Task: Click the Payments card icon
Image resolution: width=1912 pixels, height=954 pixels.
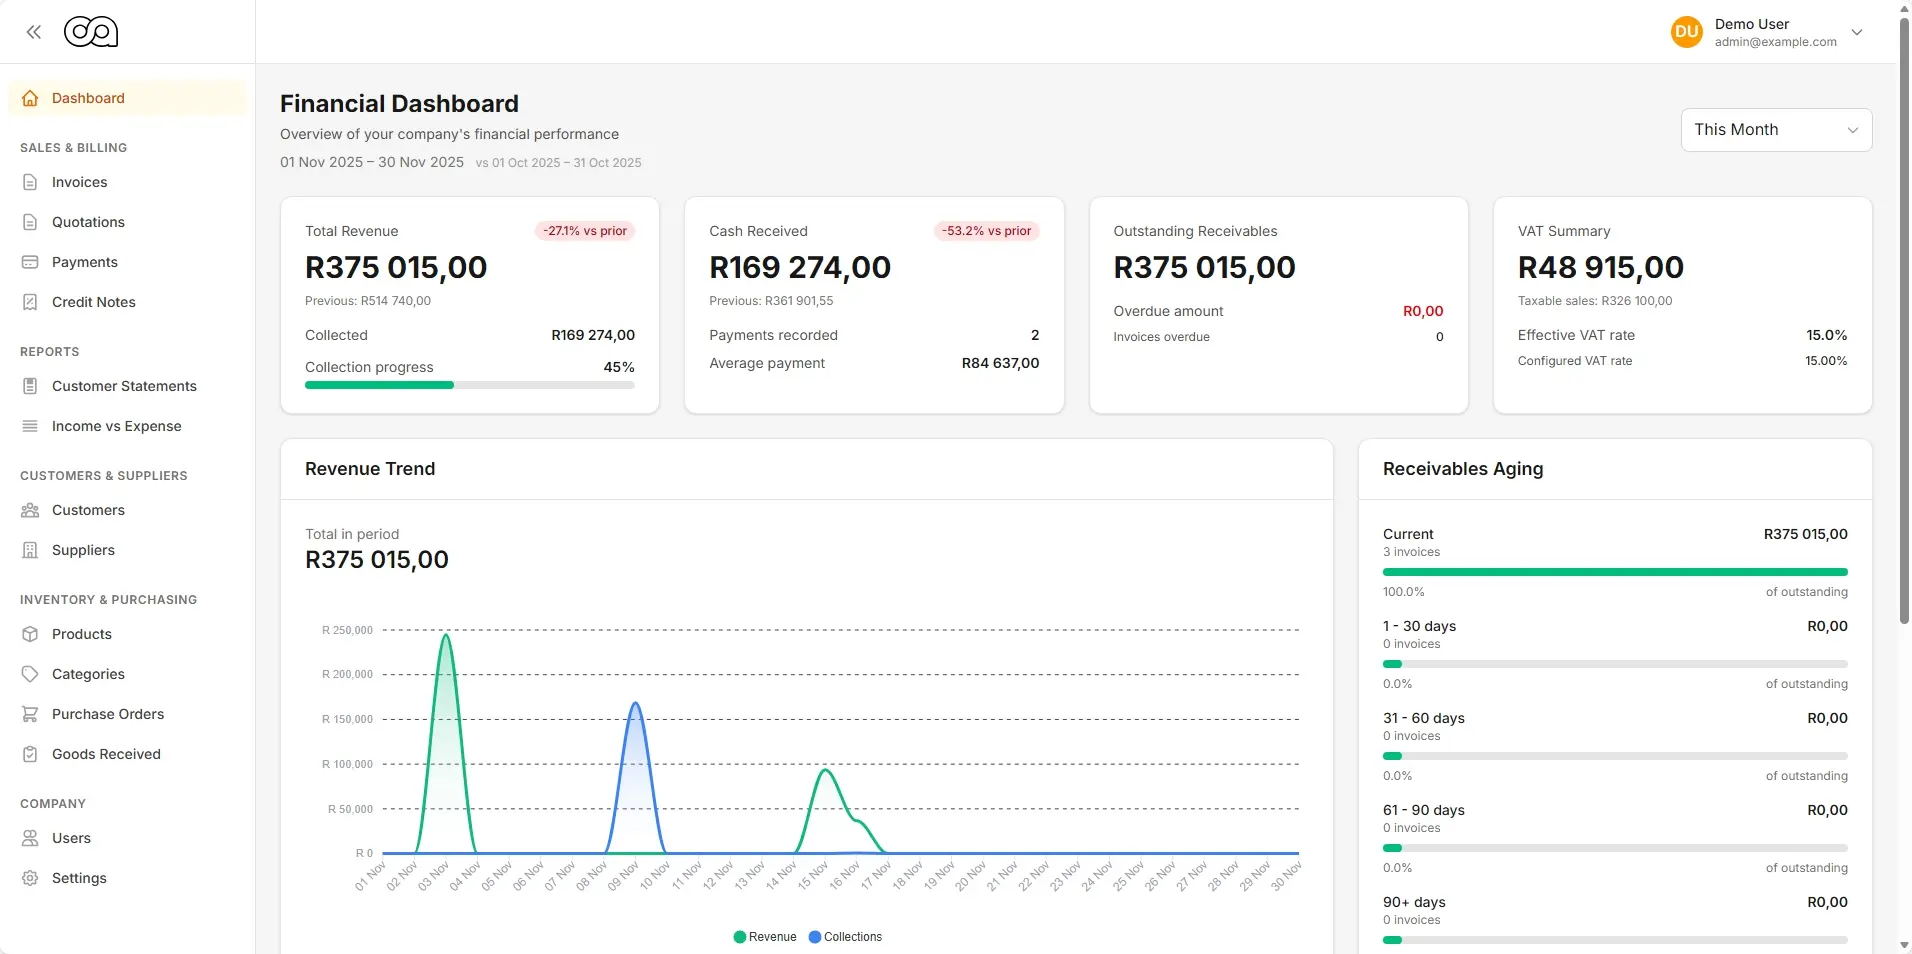Action: (30, 262)
